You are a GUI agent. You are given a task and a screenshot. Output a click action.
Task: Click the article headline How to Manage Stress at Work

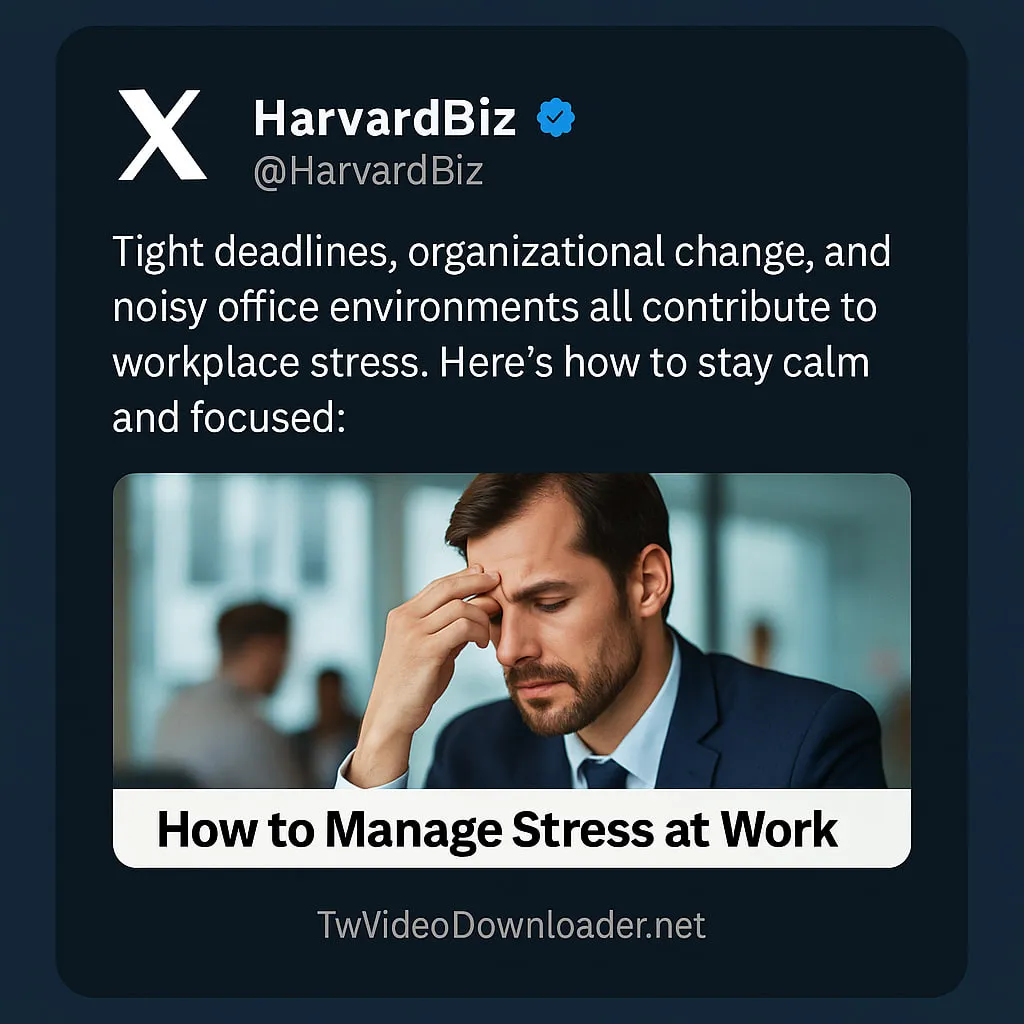[497, 830]
